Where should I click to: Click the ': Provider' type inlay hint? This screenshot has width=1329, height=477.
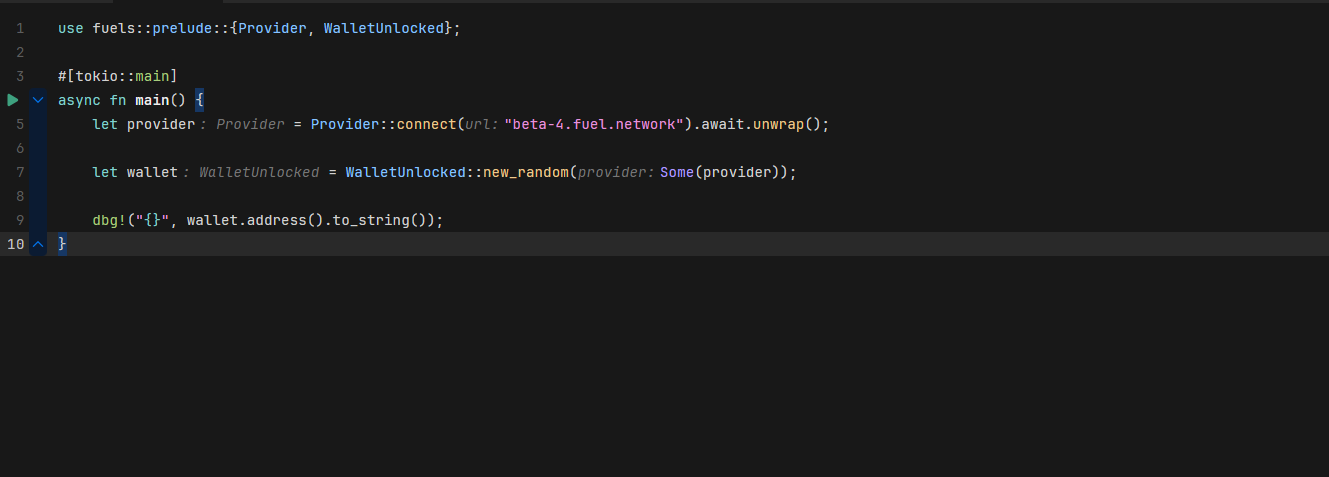(x=241, y=124)
